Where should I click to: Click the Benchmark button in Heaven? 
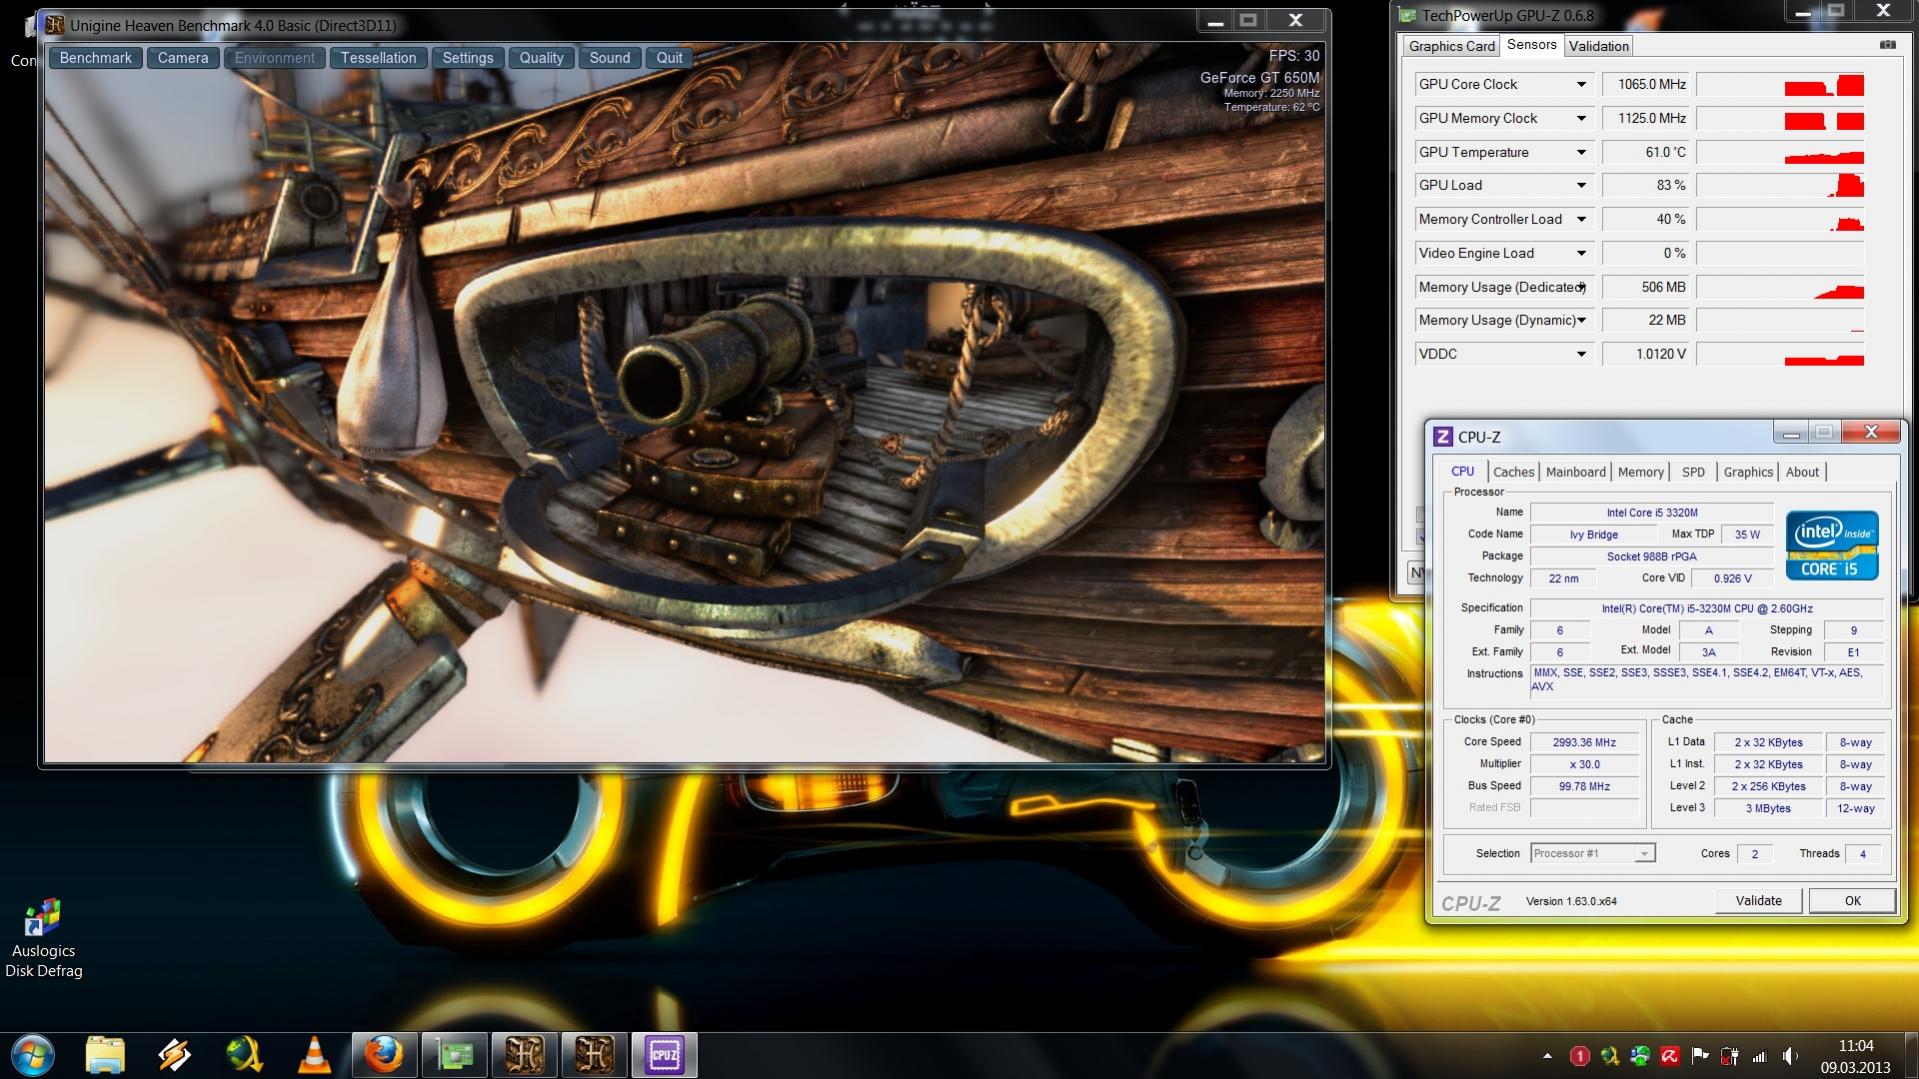point(95,58)
